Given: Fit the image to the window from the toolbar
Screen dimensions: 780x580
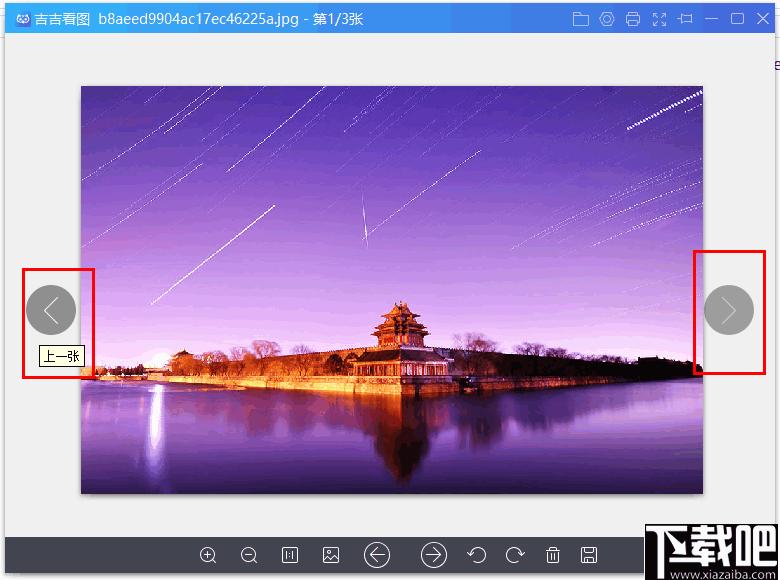Looking at the screenshot, I should (x=331, y=555).
